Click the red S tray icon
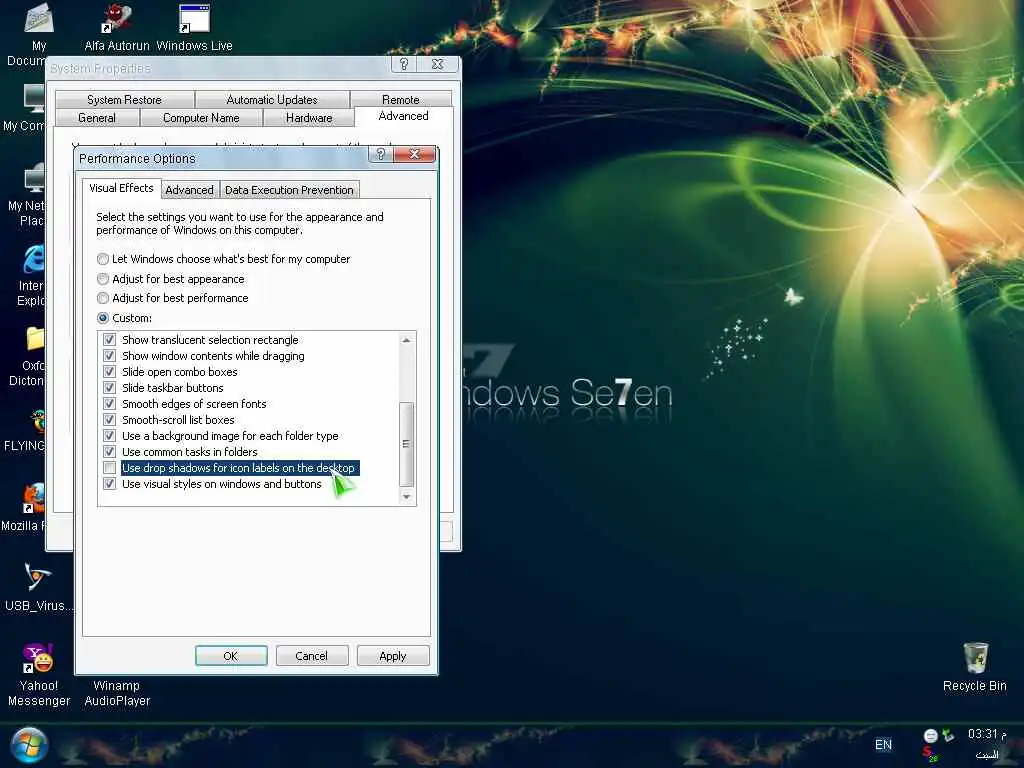The width and height of the screenshot is (1024, 768). tap(929, 754)
